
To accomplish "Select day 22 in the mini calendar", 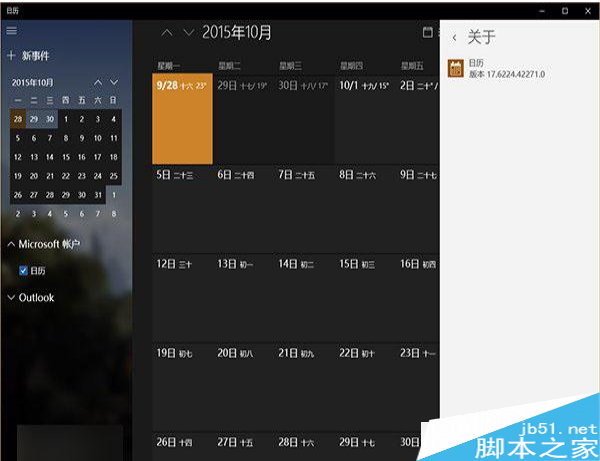I will [66, 176].
